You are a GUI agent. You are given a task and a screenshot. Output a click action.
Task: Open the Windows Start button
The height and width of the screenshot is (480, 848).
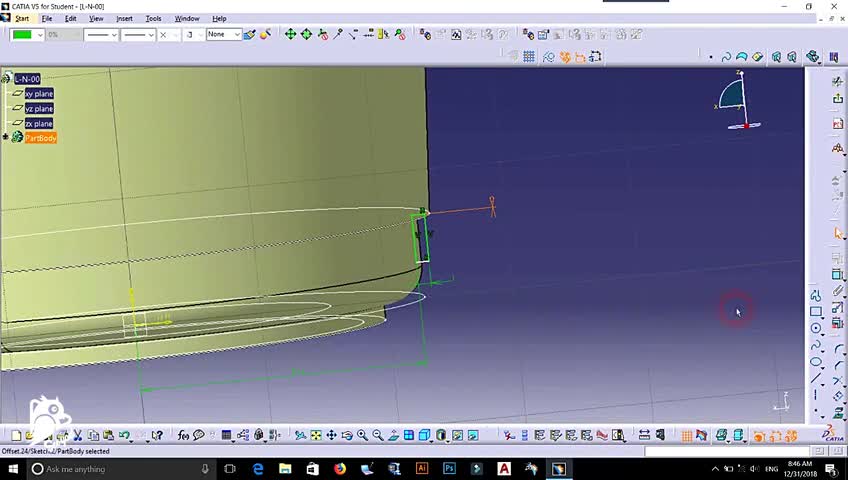pyautogui.click(x=13, y=469)
